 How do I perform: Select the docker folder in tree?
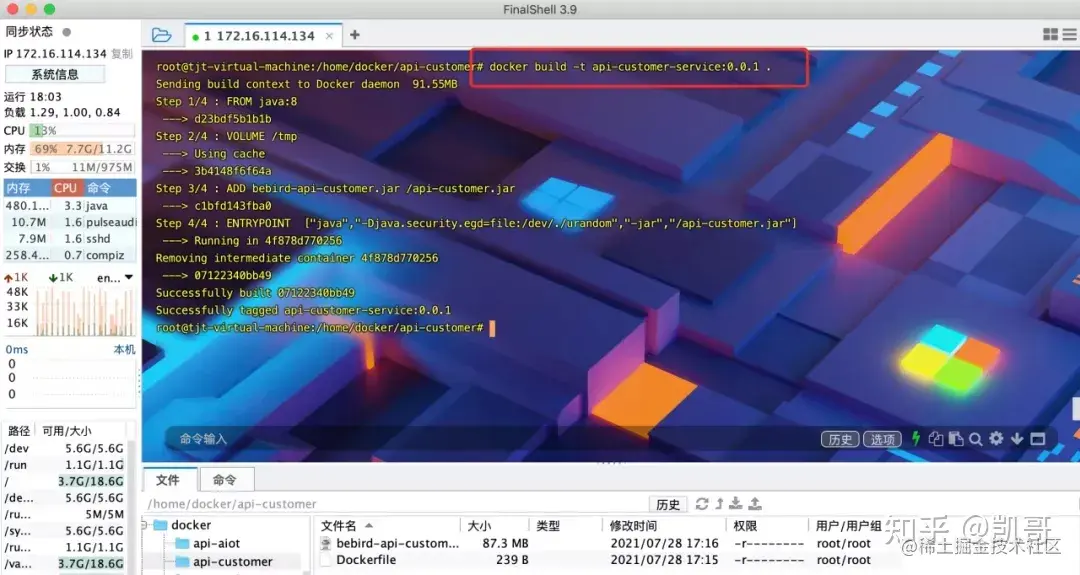click(182, 525)
